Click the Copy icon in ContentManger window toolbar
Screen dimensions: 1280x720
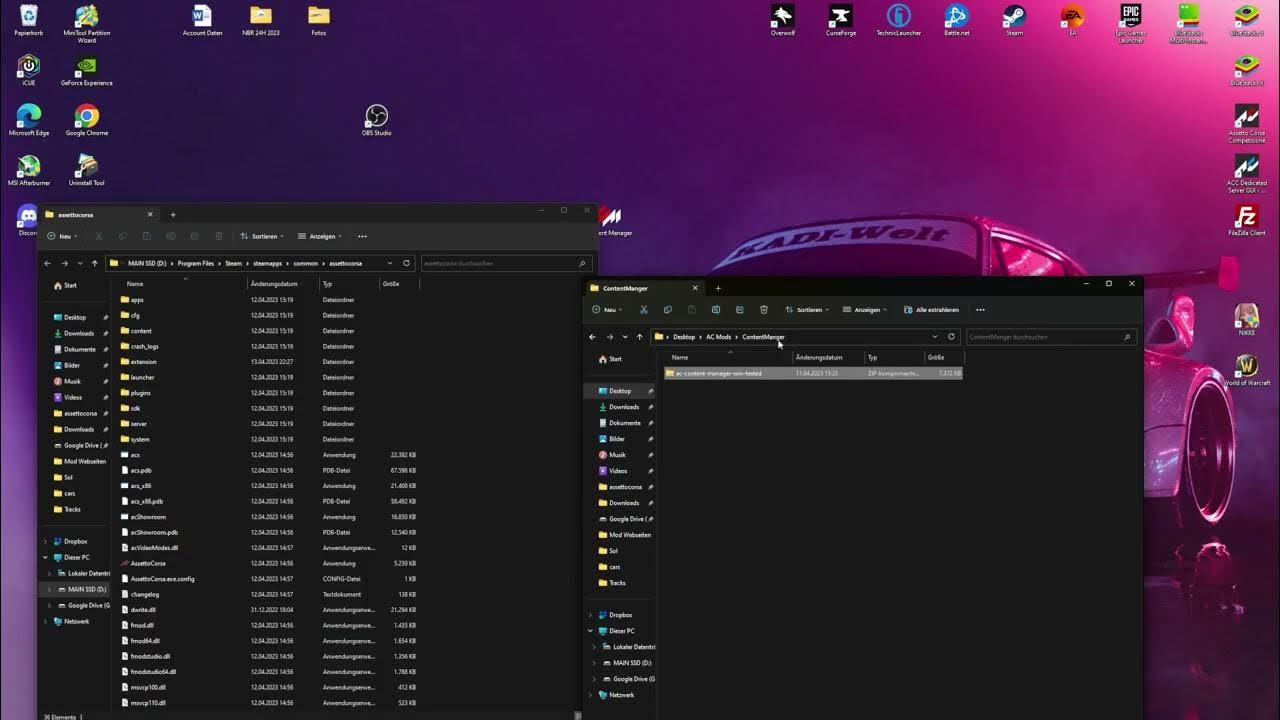pyautogui.click(x=667, y=310)
